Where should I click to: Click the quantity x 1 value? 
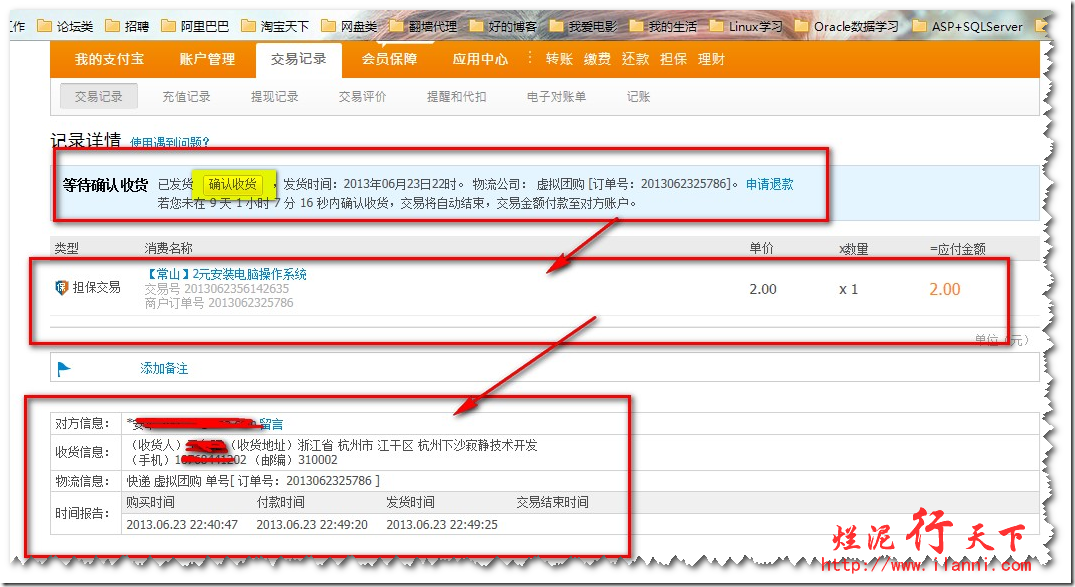(x=849, y=289)
